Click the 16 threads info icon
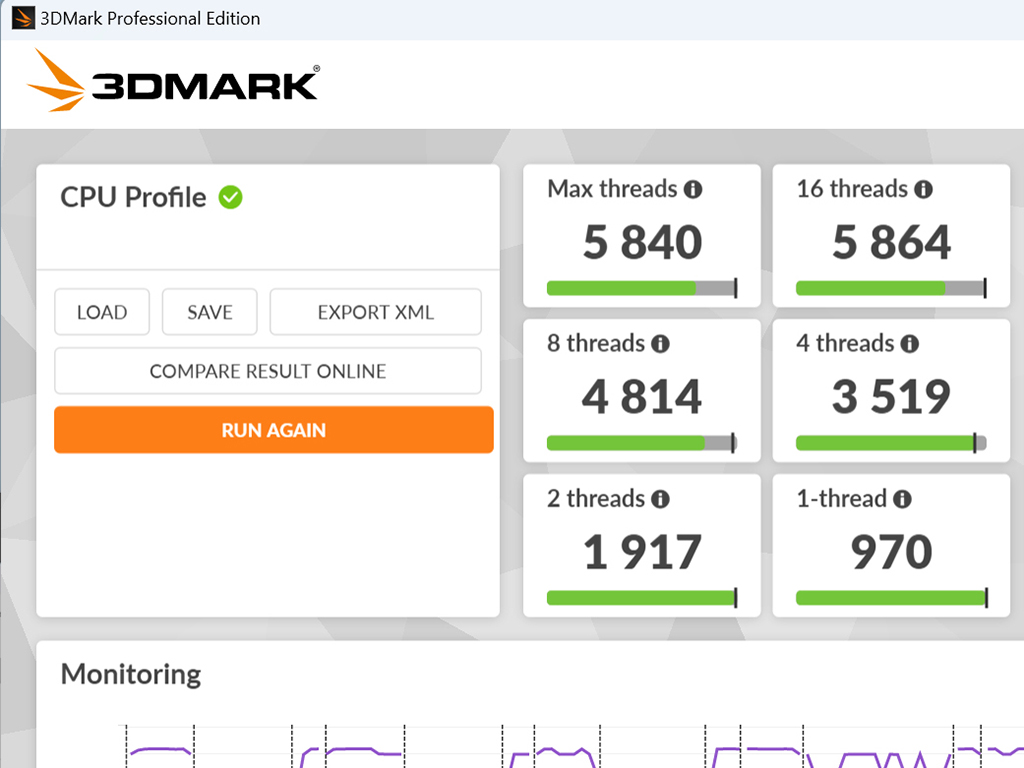This screenshot has height=768, width=1024. pyautogui.click(x=923, y=189)
